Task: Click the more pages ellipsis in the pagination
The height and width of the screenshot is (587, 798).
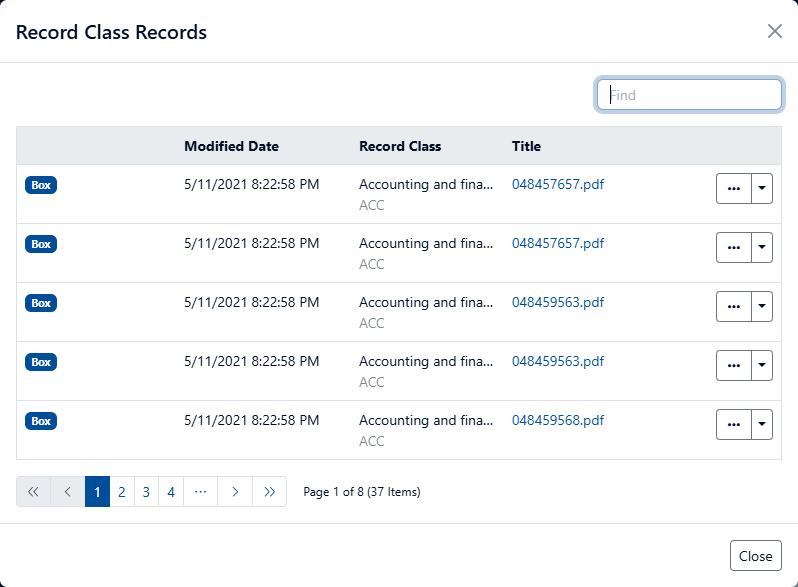Action: (200, 492)
